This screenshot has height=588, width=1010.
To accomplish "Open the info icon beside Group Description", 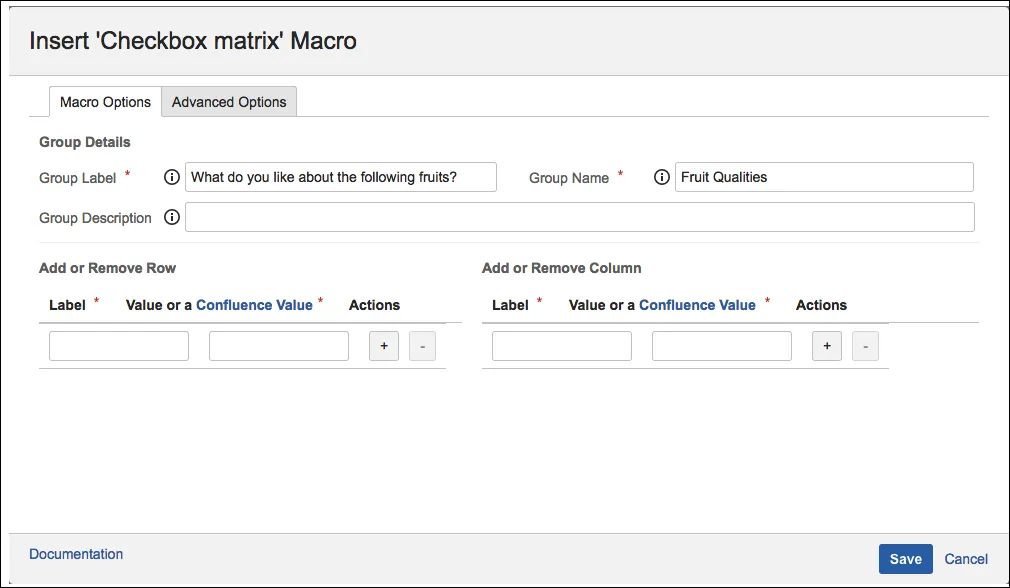I will 171,217.
